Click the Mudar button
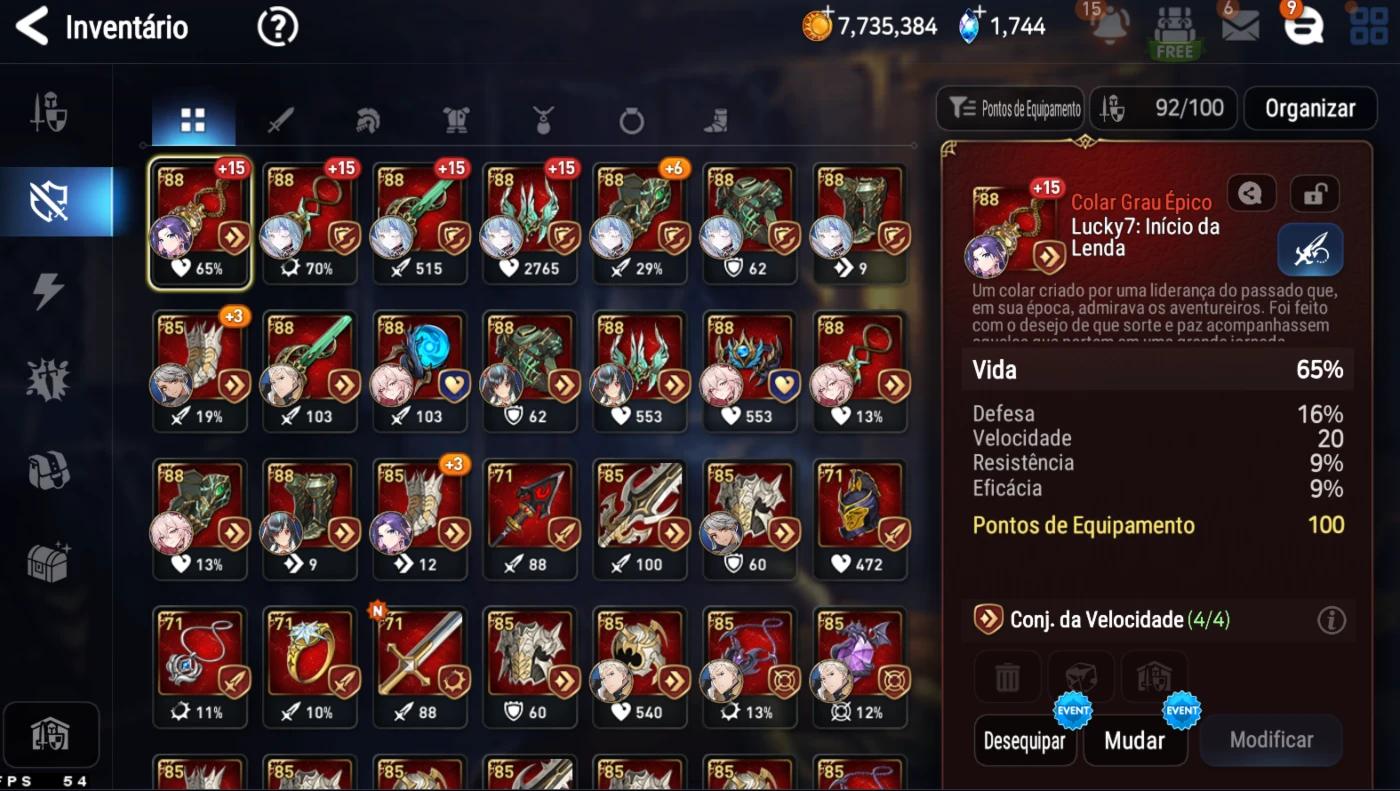 coord(1134,741)
